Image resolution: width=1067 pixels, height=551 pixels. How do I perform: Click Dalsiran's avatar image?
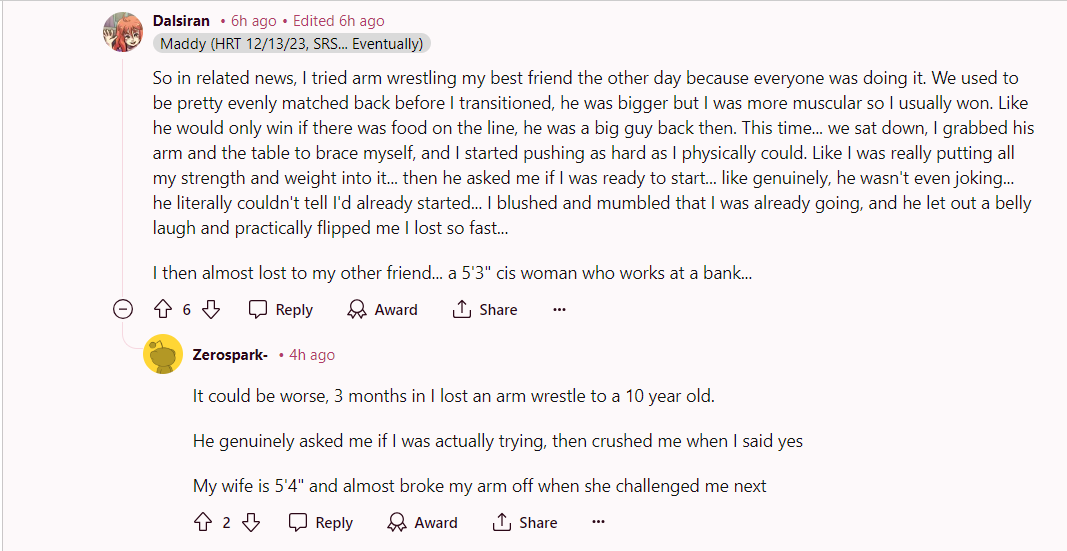click(123, 32)
